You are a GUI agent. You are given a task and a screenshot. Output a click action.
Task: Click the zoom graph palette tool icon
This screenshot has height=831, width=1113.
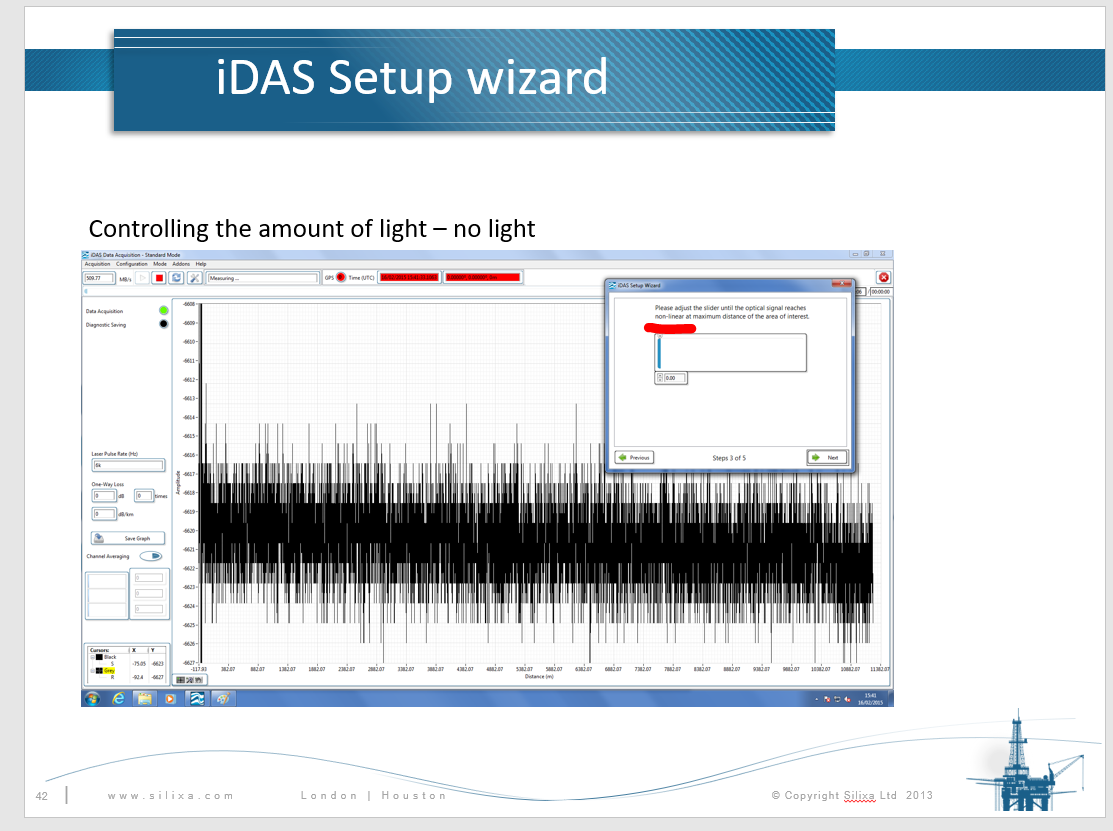click(190, 680)
